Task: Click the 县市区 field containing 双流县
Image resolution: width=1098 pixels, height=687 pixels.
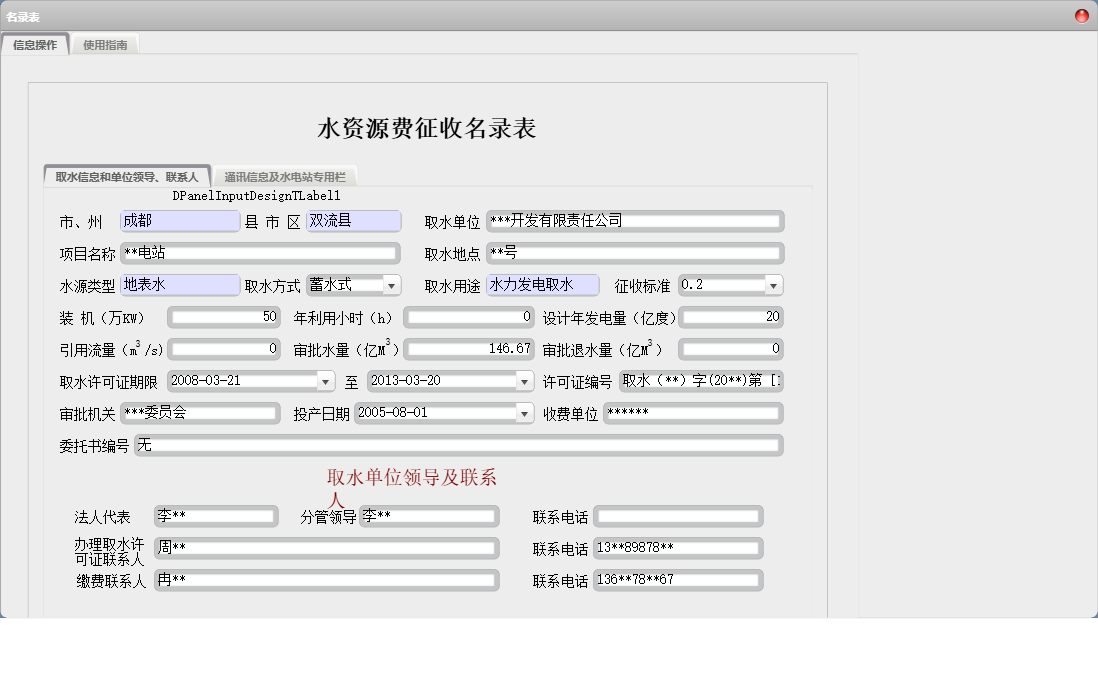Action: coord(354,221)
